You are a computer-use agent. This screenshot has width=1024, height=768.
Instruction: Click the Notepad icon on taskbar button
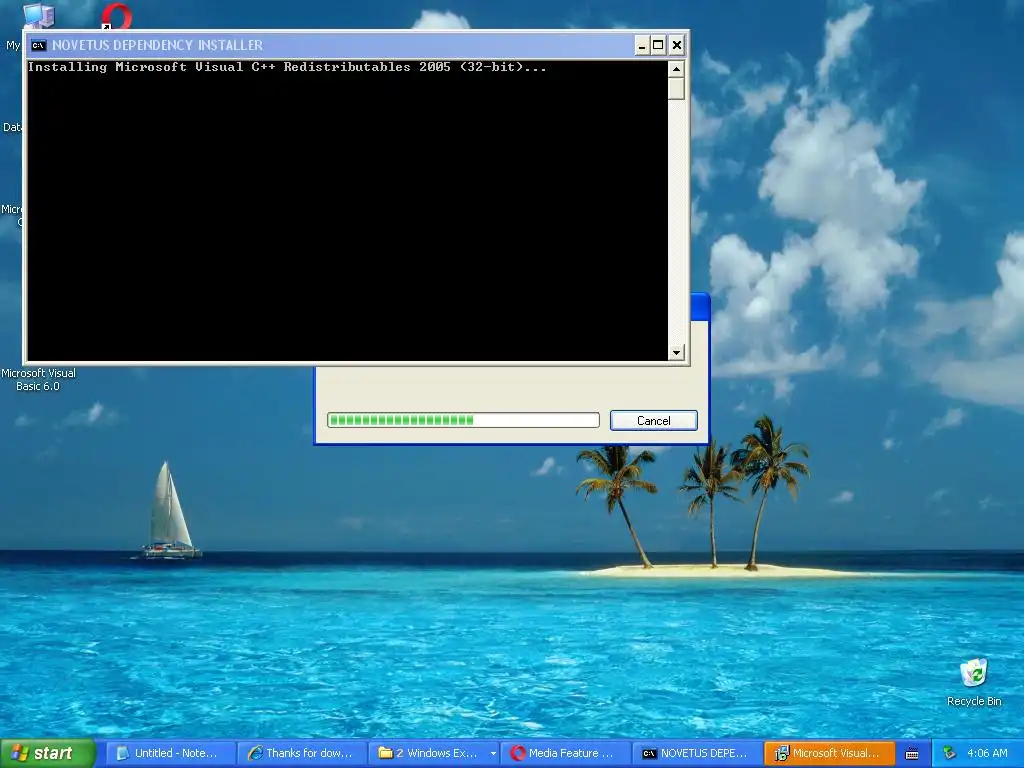[122, 753]
